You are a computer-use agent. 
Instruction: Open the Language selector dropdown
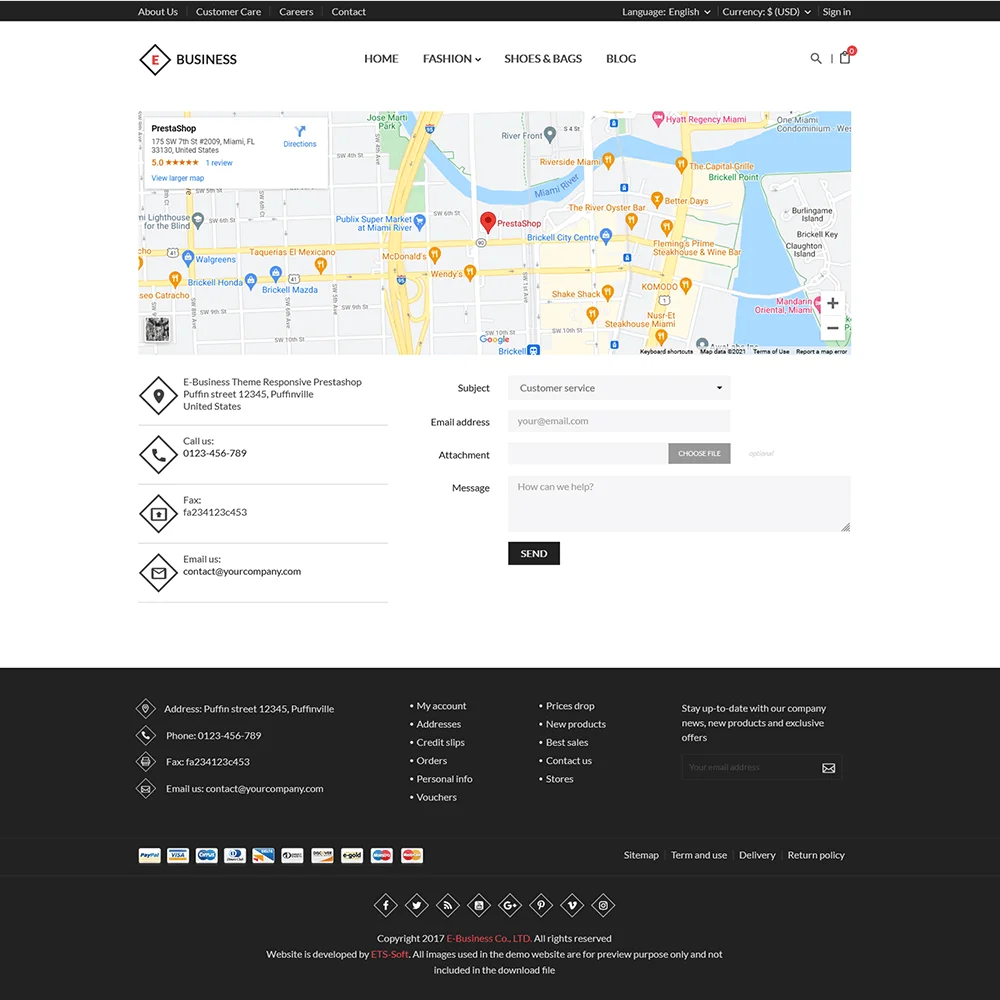pyautogui.click(x=666, y=12)
